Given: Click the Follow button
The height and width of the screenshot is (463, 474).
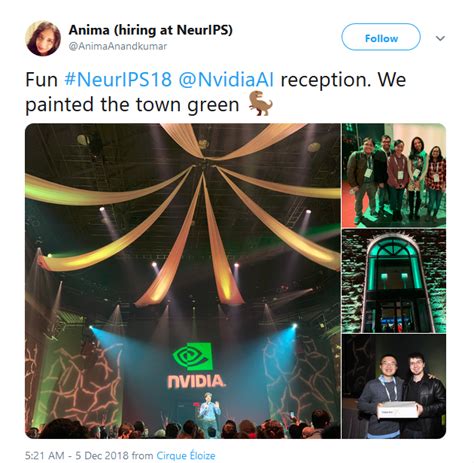Looking at the screenshot, I should [381, 37].
